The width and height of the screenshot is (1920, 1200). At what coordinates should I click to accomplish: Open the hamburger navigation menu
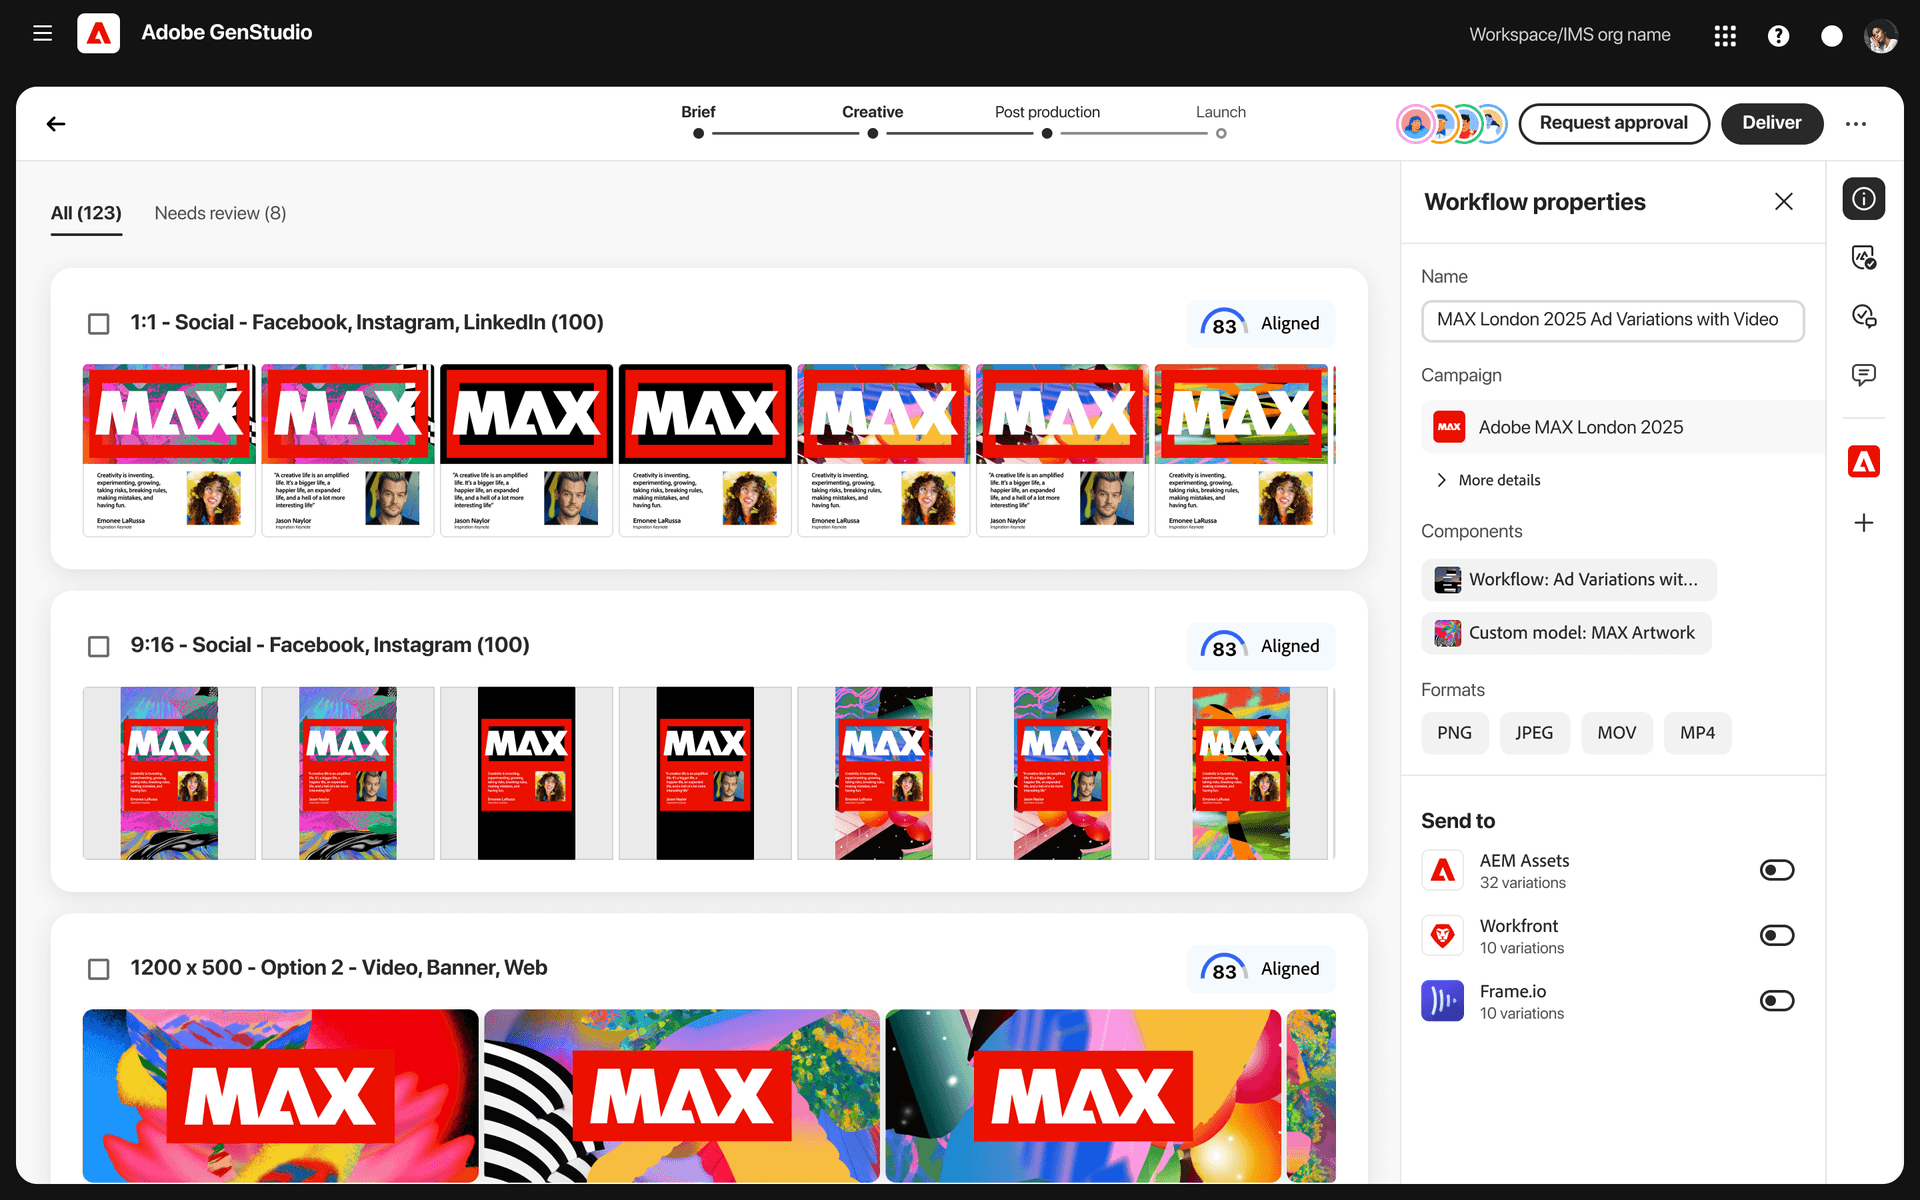point(42,34)
